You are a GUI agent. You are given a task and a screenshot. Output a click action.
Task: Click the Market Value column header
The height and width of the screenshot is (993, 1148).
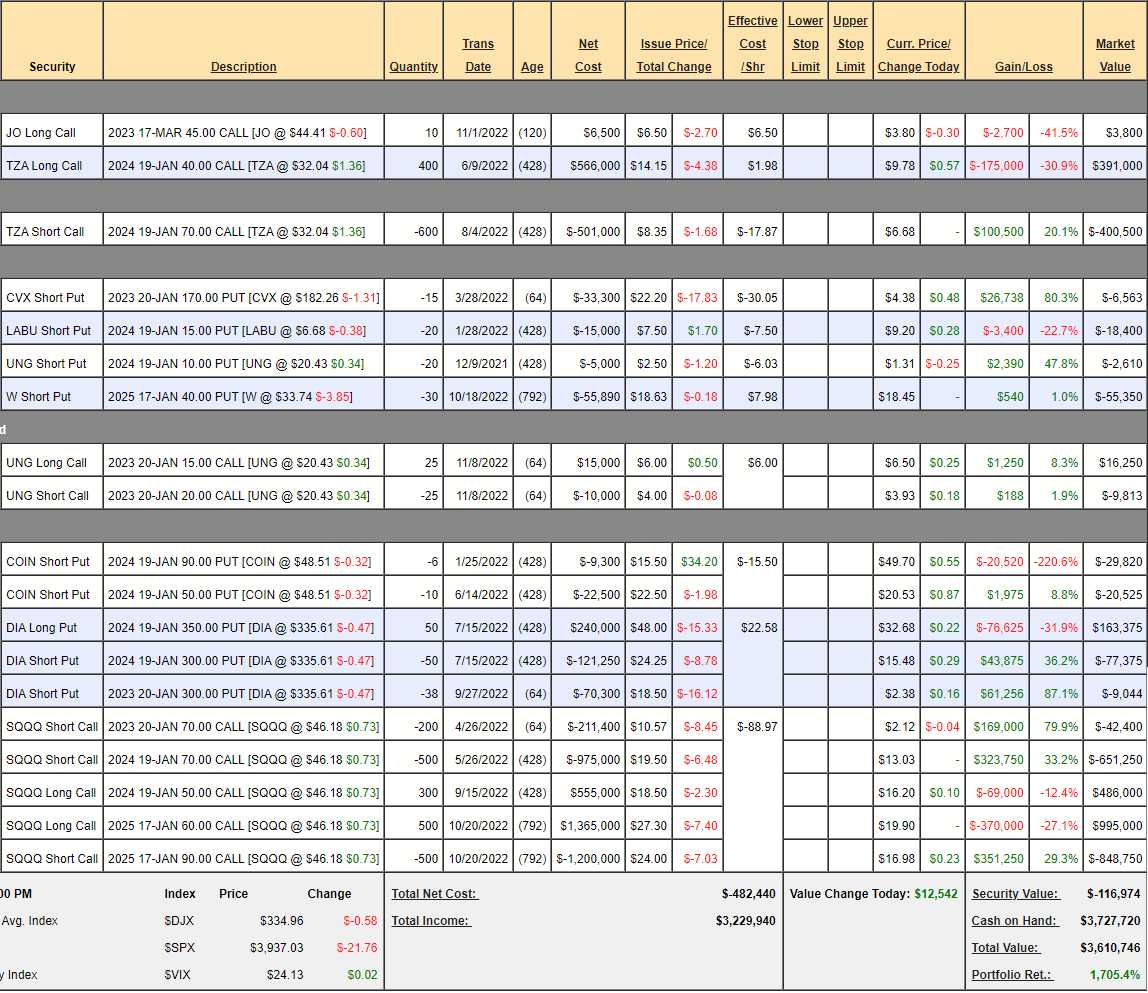pyautogui.click(x=1115, y=55)
